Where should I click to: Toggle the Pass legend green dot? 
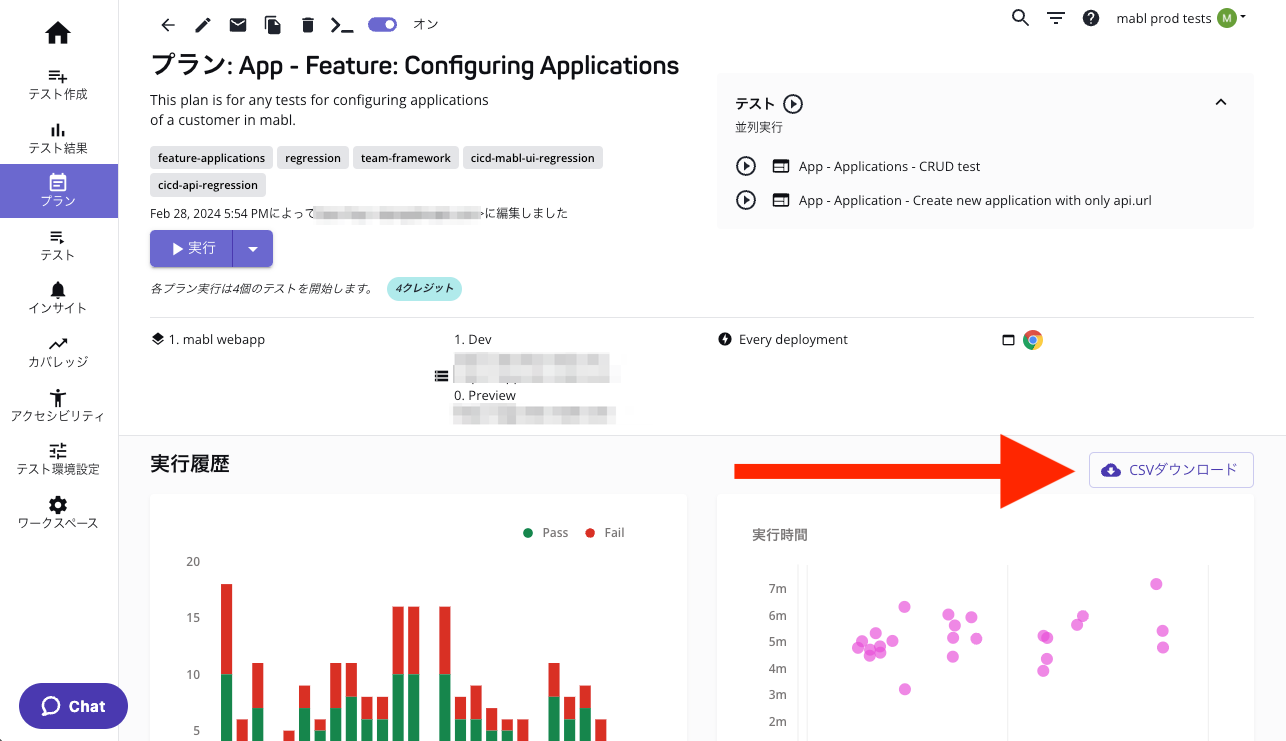[x=528, y=533]
